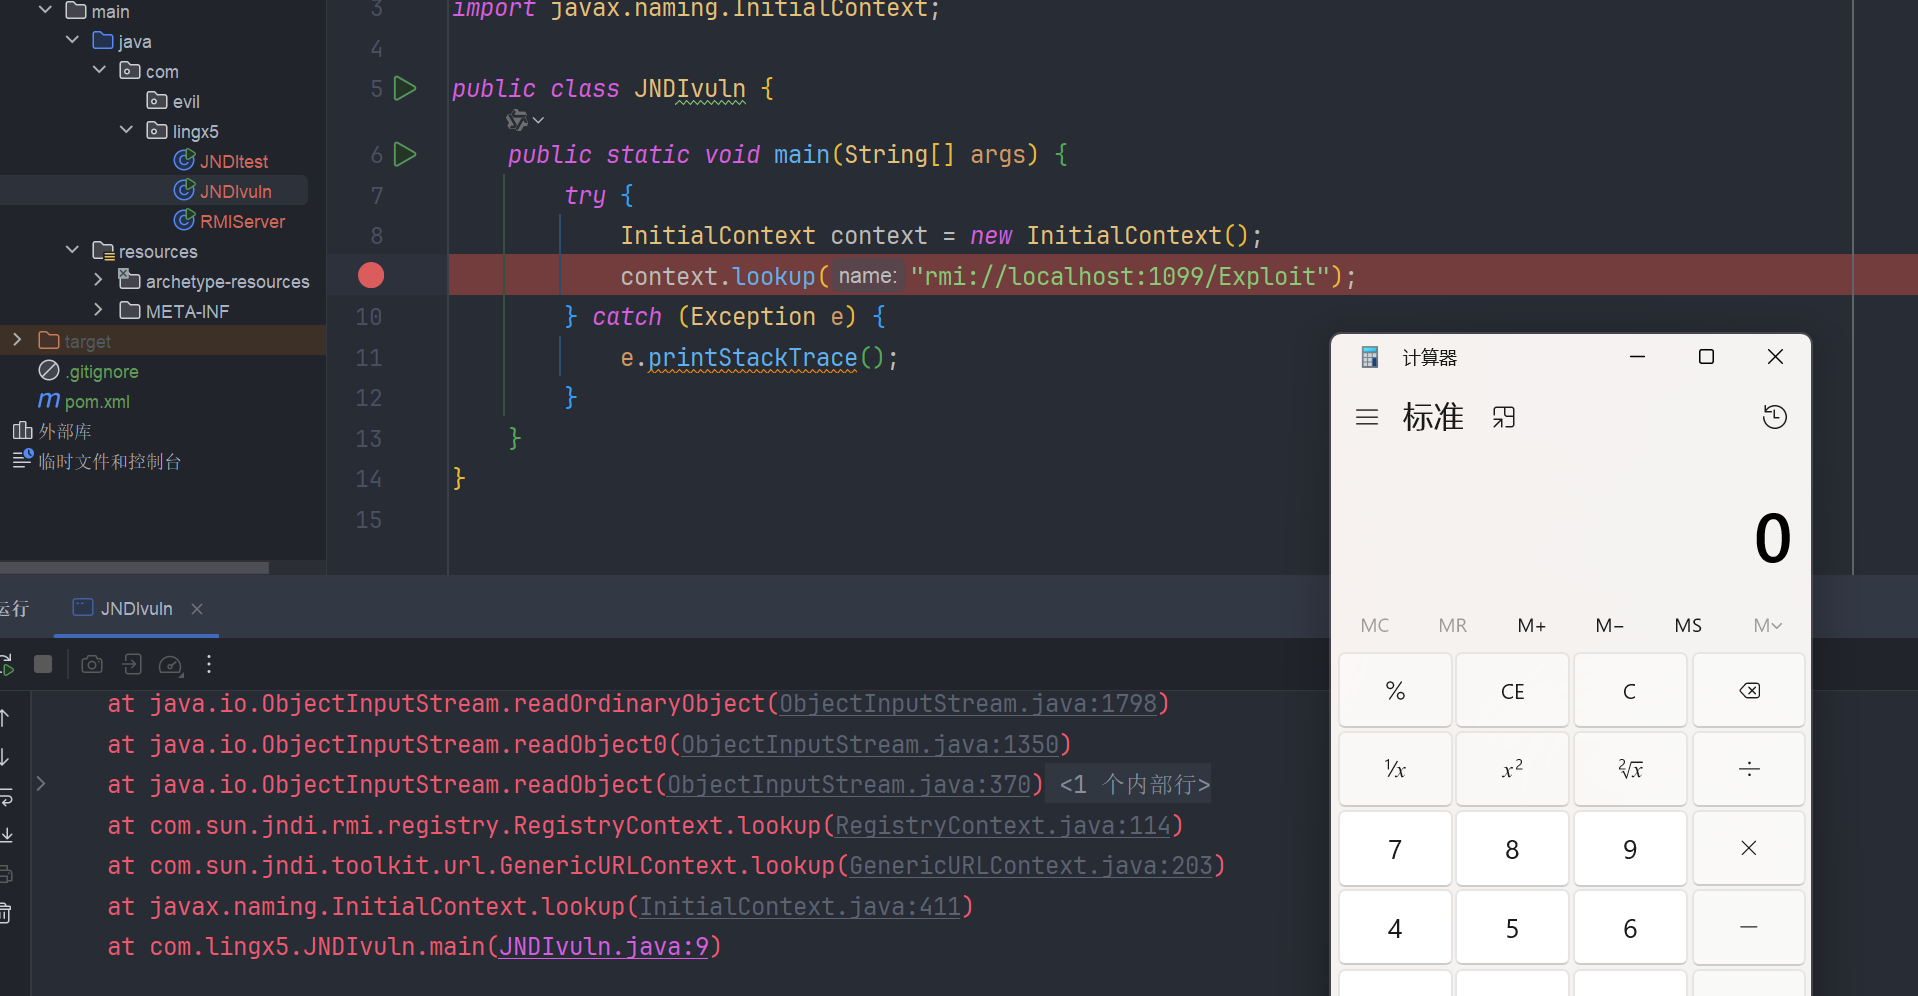Screen dimensions: 1918x996
Task: Open the GenericURLContext.java:203 link
Action: [x=1031, y=866]
